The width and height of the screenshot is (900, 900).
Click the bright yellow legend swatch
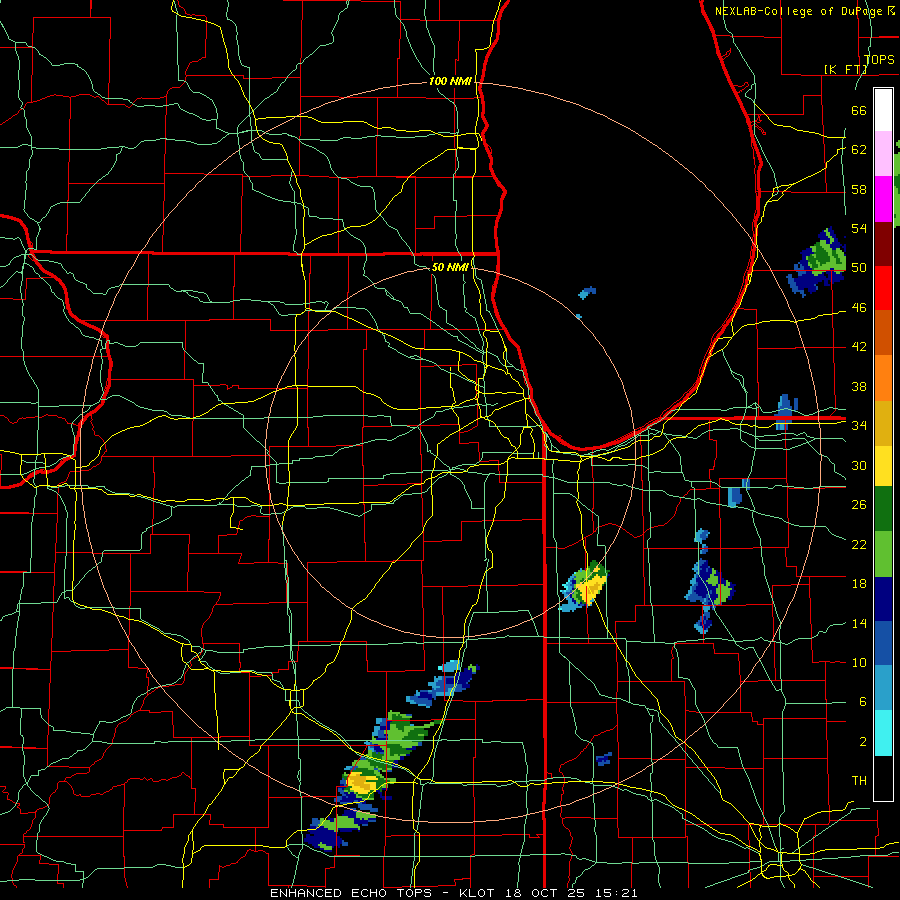(x=883, y=465)
